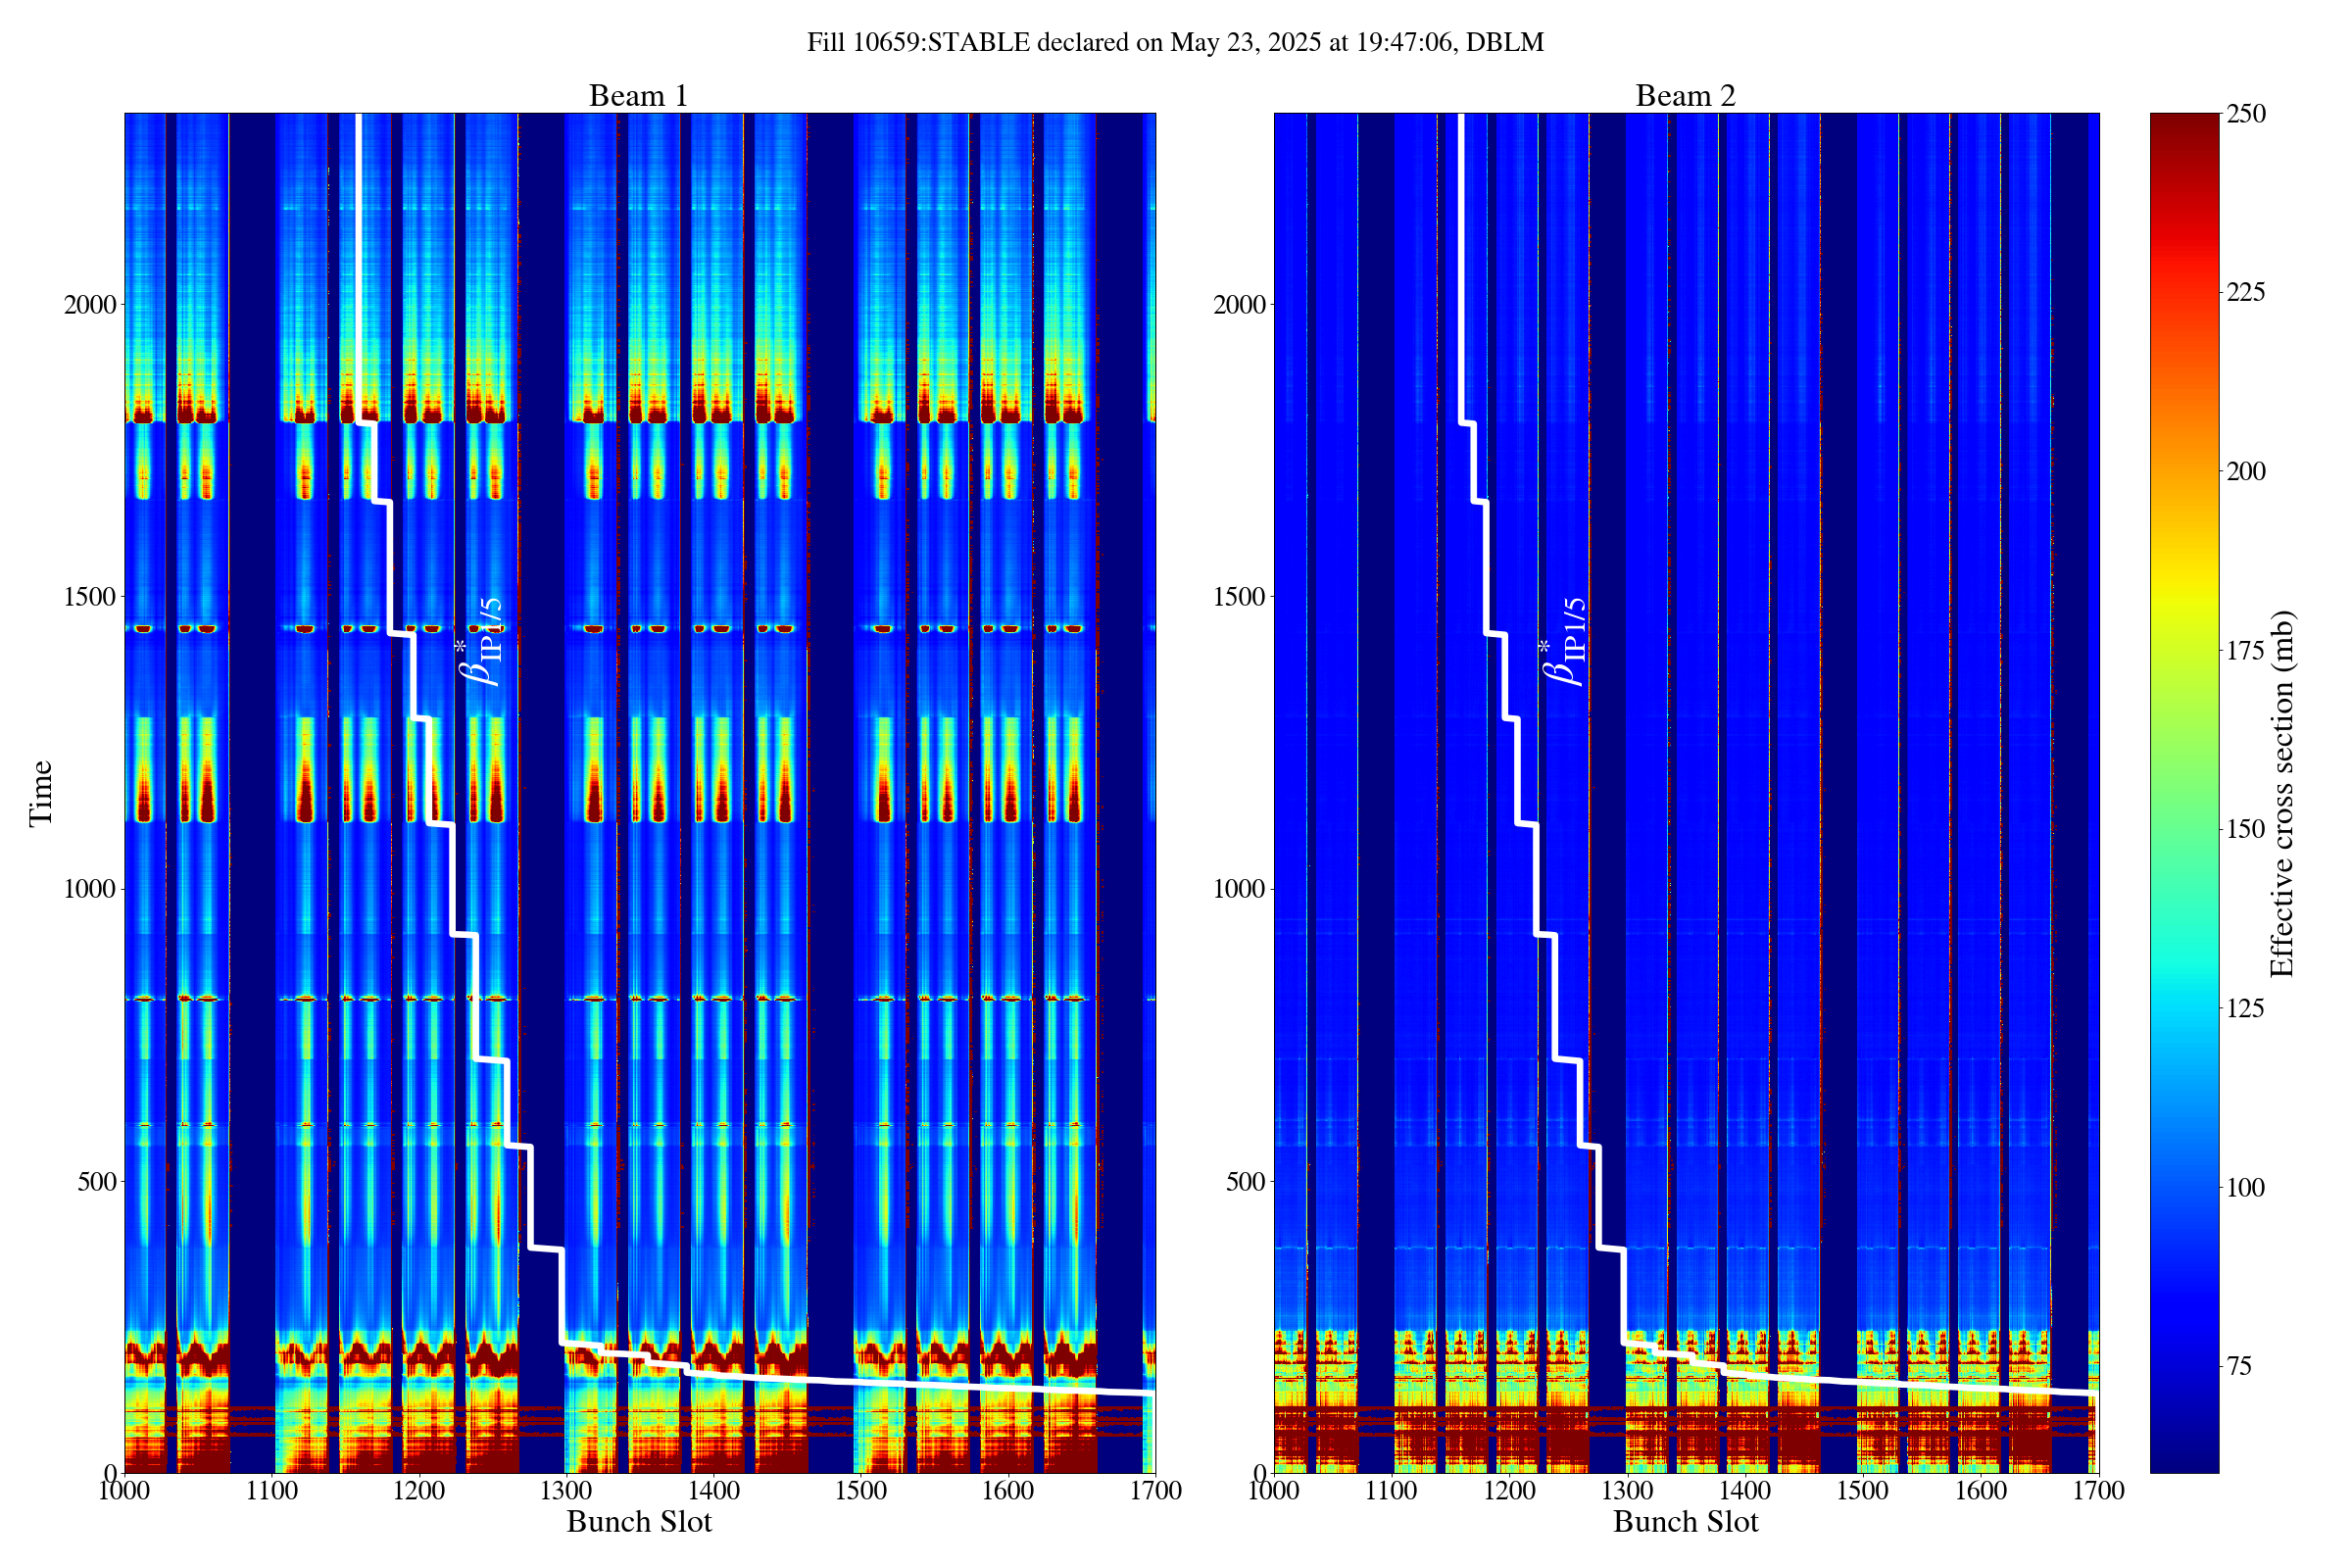Click Beam 1 x-axis tick '1400'

(x=714, y=1491)
